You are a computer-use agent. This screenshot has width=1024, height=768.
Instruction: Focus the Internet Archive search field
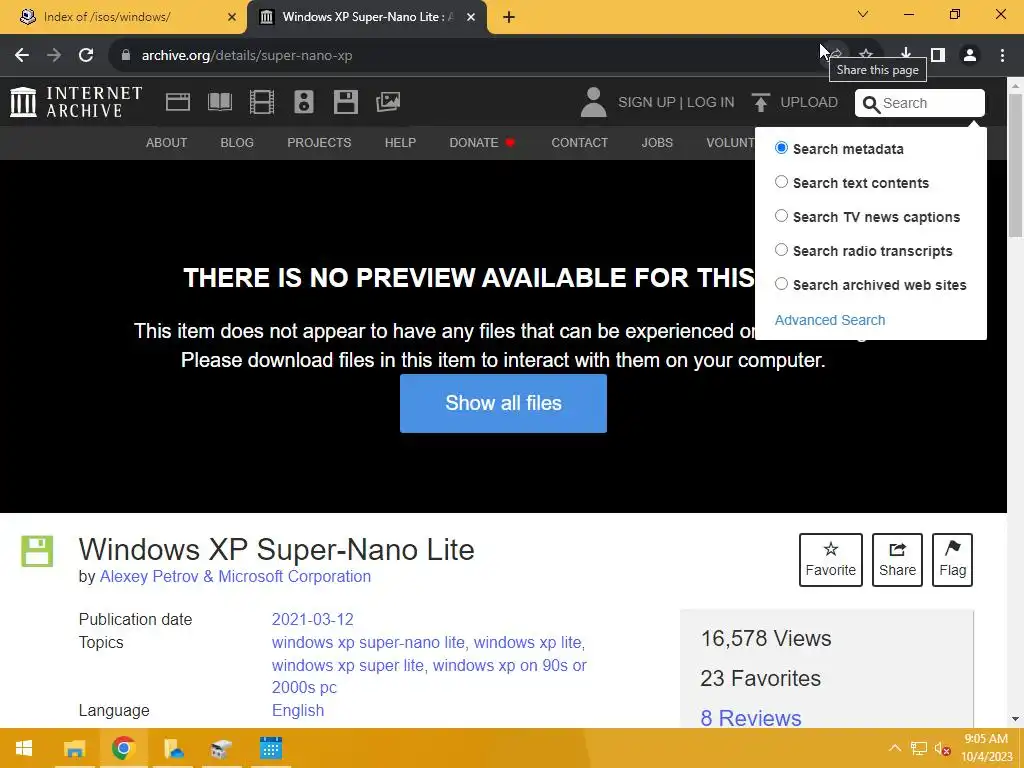pyautogui.click(x=920, y=103)
